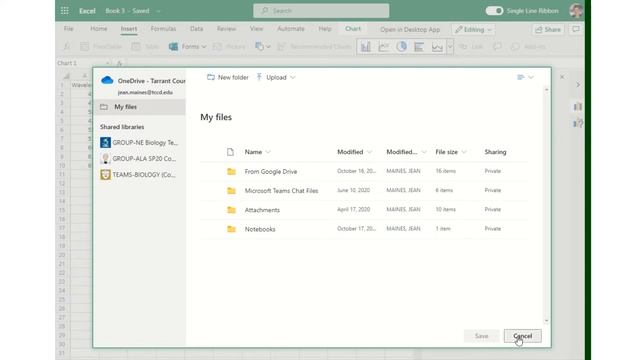Screen dimensions: 640x360
Task: Click Notebooks folder icon
Action: click(231, 229)
